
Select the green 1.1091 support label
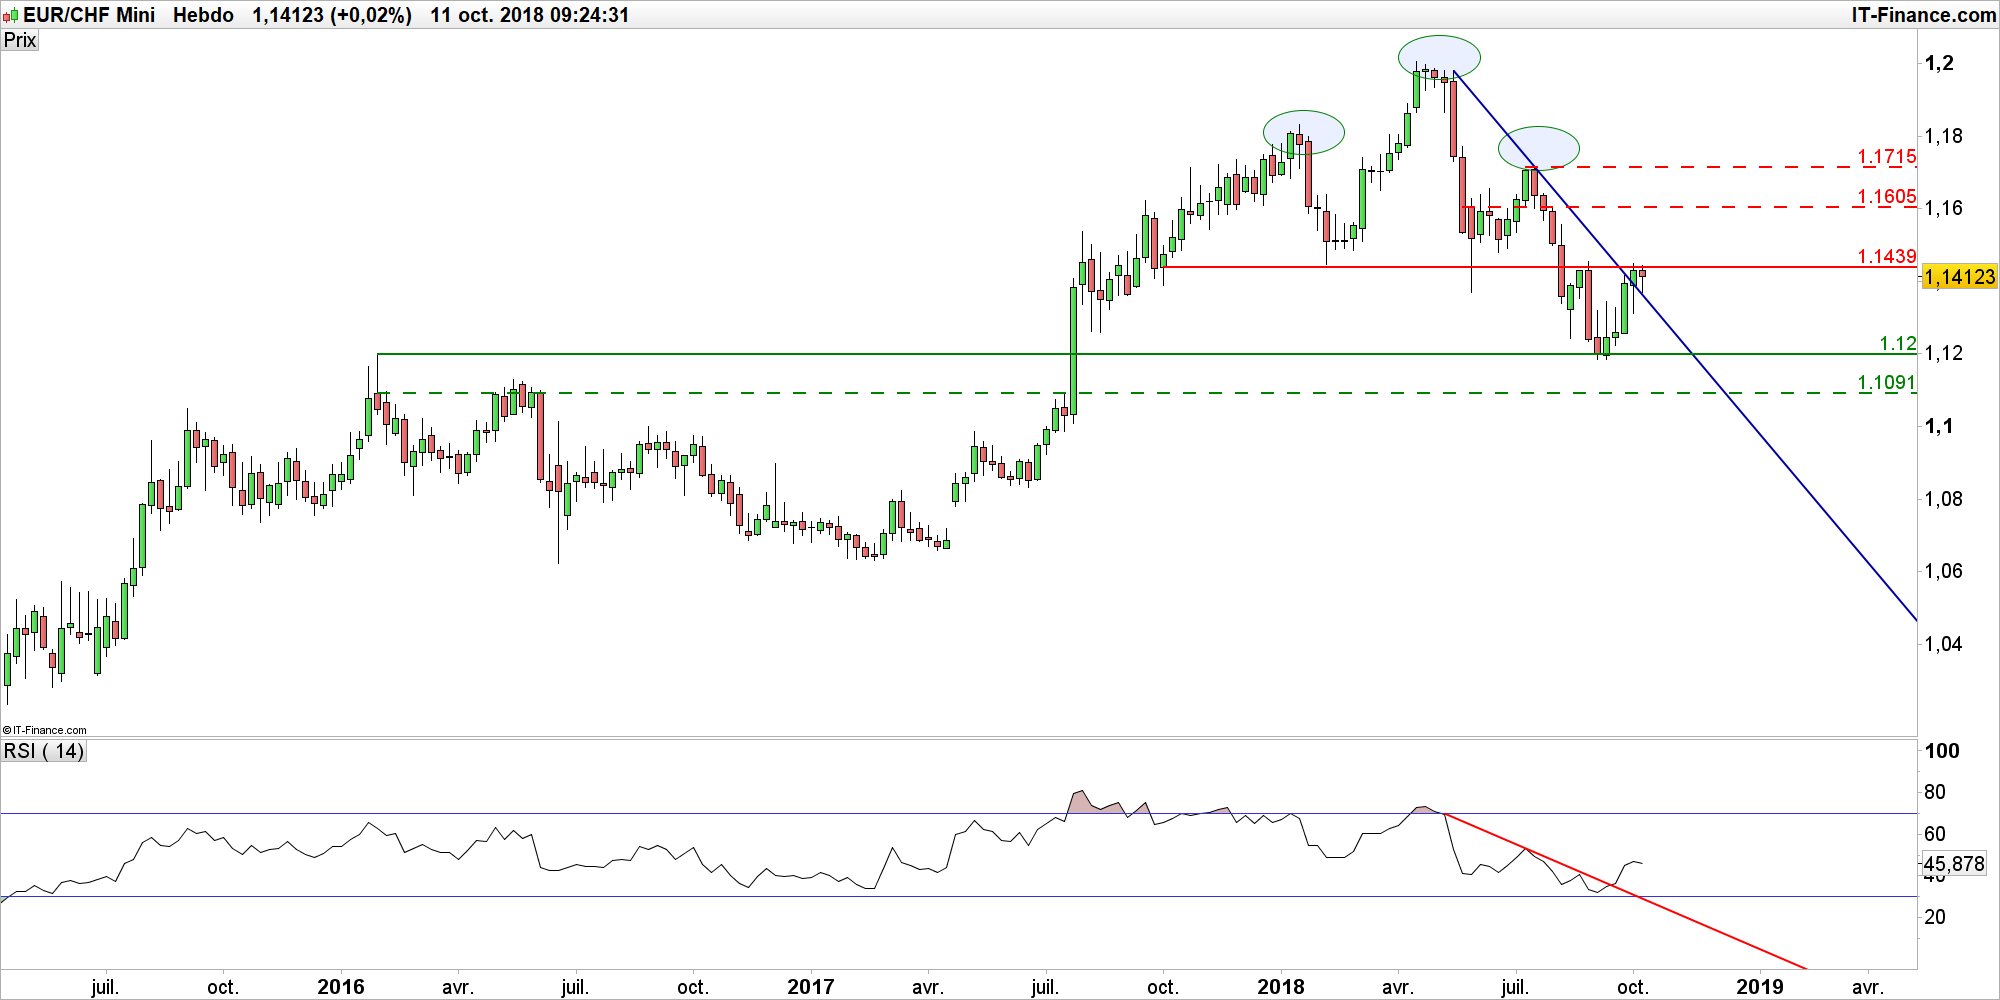point(1887,383)
